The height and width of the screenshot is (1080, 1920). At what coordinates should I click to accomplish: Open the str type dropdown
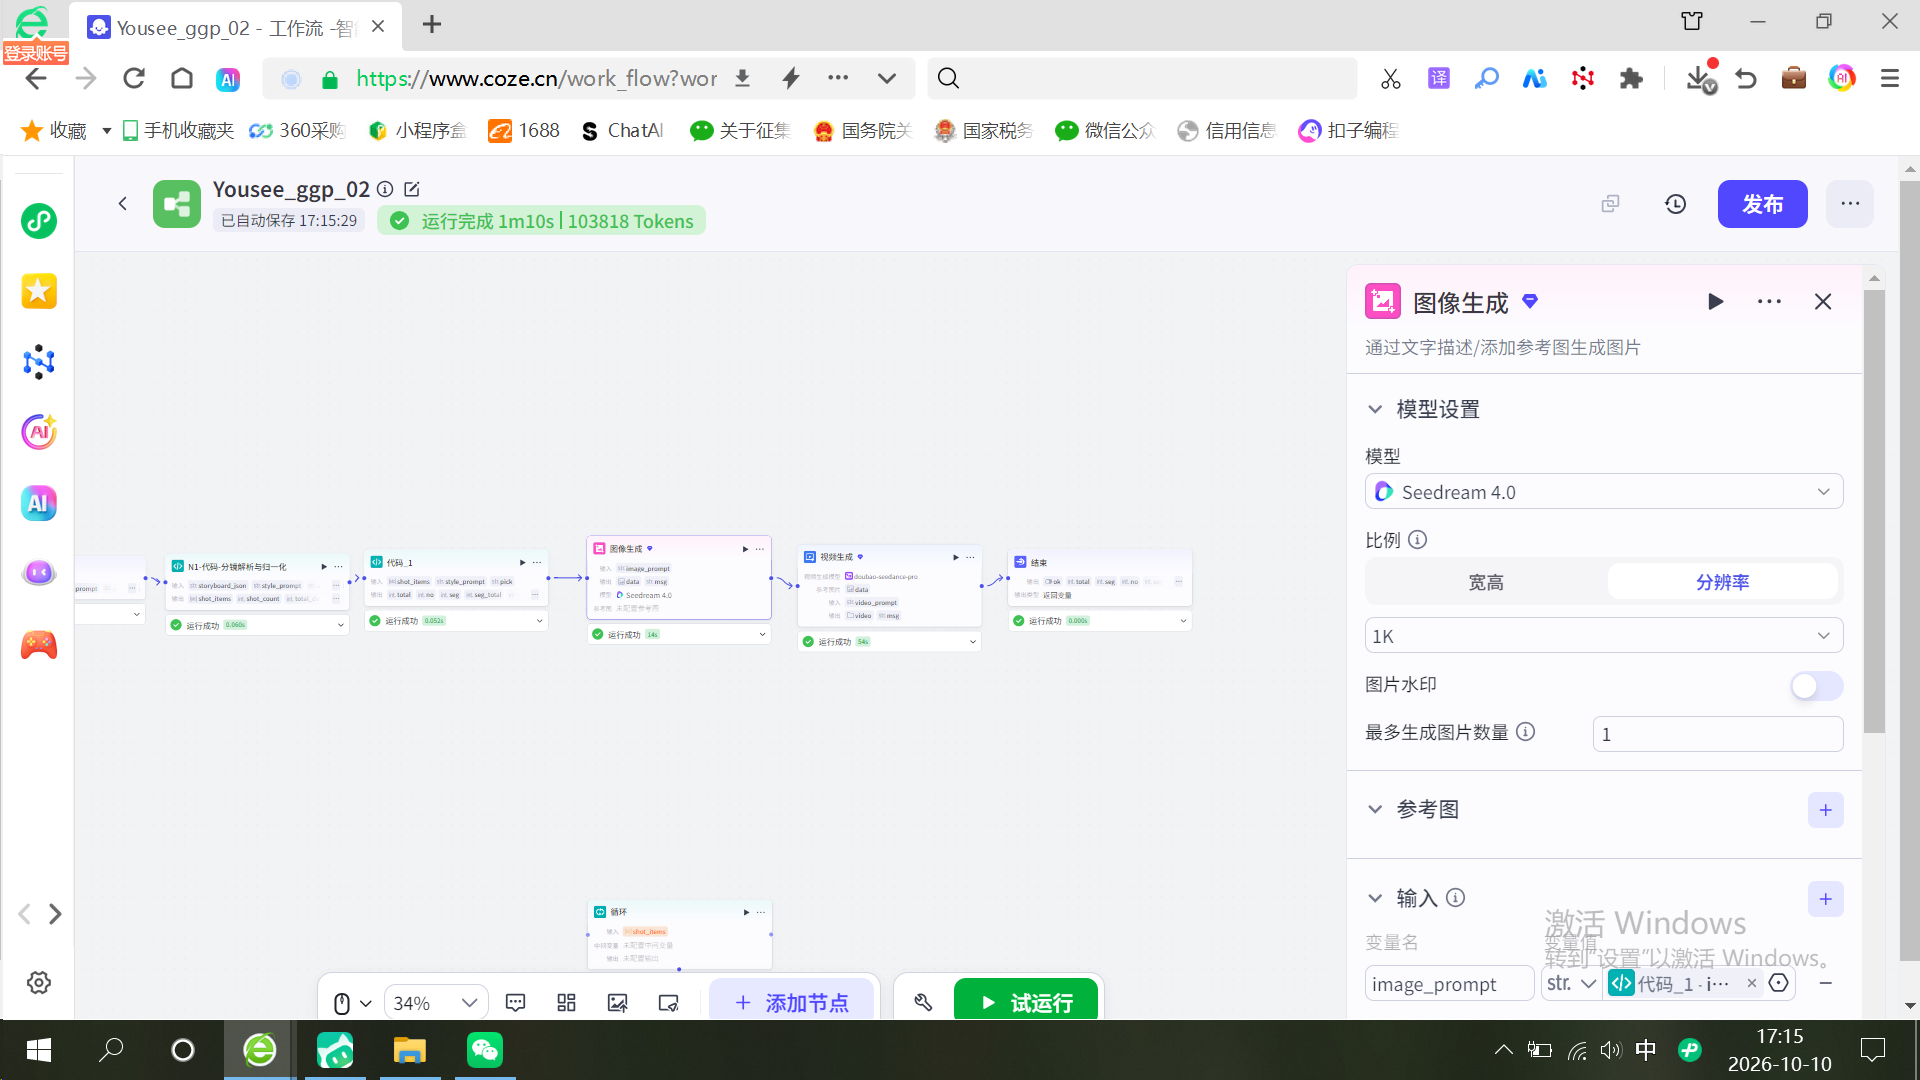point(1571,984)
